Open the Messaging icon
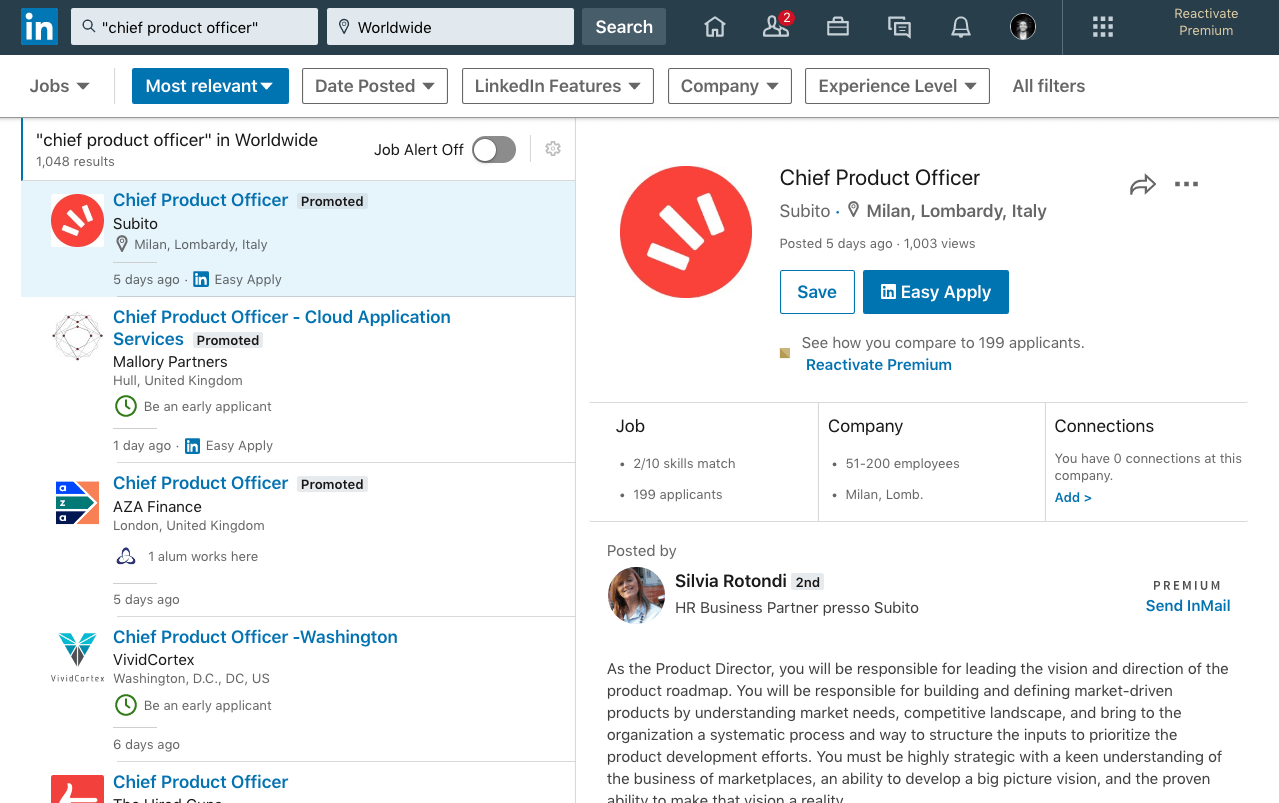The width and height of the screenshot is (1279, 803). (899, 27)
